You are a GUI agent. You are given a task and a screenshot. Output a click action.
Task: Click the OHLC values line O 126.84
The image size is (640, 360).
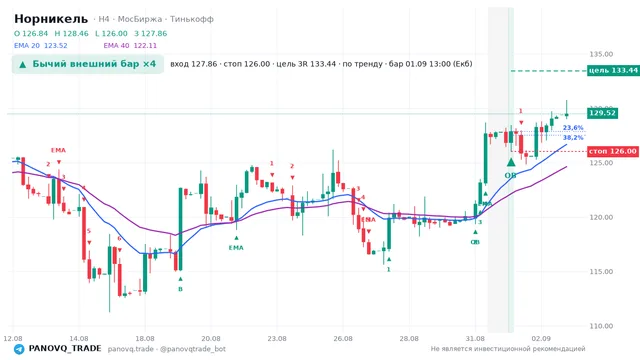pos(91,33)
